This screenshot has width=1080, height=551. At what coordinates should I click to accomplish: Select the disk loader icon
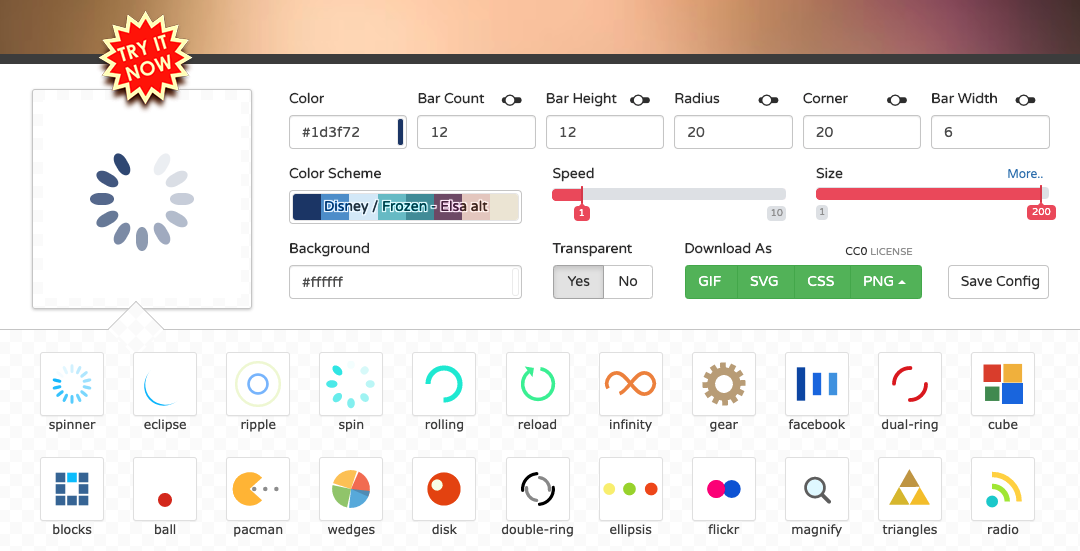[444, 488]
